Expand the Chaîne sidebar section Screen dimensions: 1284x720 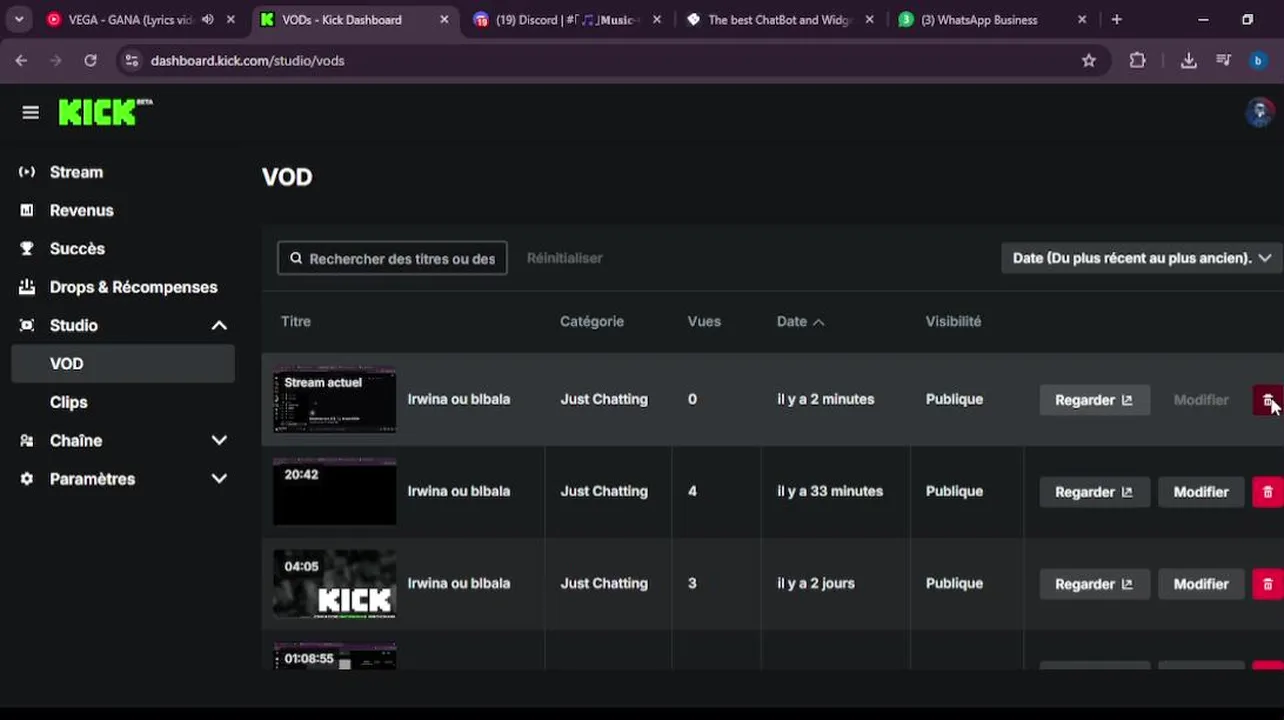coord(219,441)
